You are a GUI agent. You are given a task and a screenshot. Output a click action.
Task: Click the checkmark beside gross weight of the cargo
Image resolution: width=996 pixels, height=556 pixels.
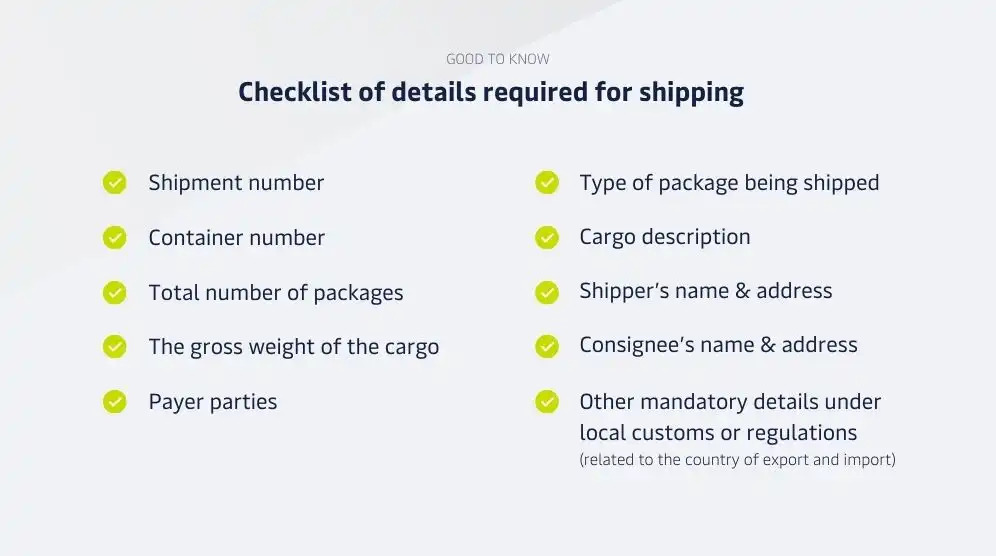[x=114, y=346]
